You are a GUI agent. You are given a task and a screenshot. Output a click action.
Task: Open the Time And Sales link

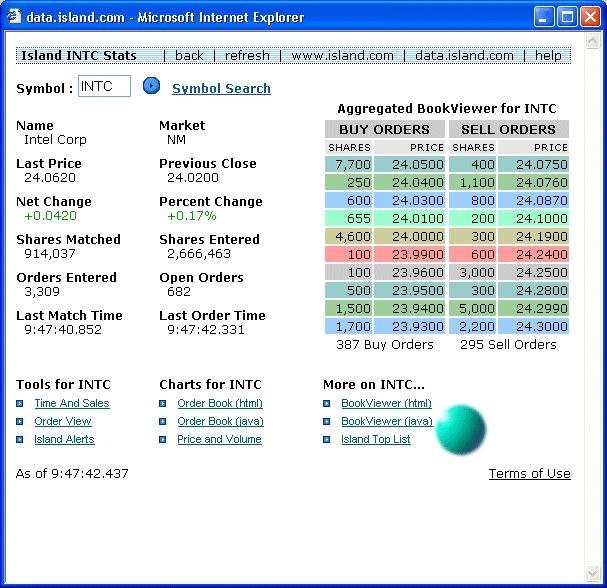click(x=72, y=403)
